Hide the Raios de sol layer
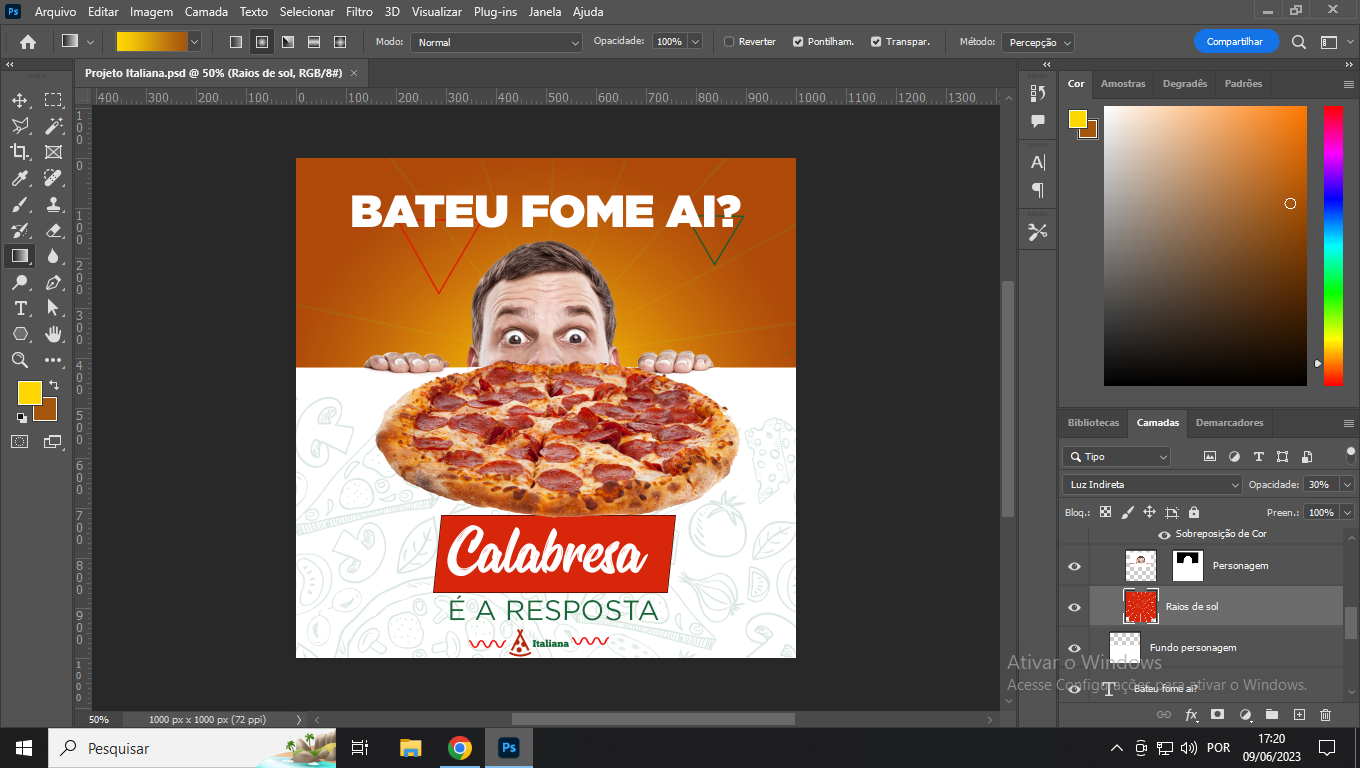 (x=1074, y=607)
